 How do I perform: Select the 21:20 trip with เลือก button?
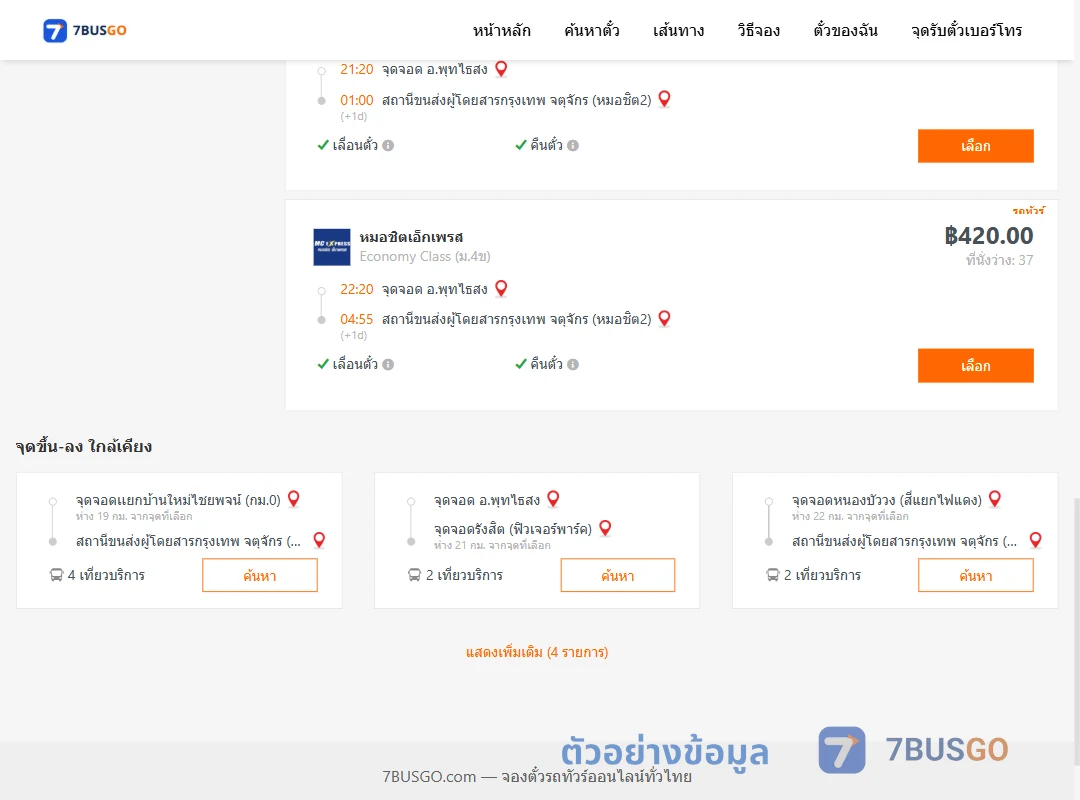(x=975, y=146)
